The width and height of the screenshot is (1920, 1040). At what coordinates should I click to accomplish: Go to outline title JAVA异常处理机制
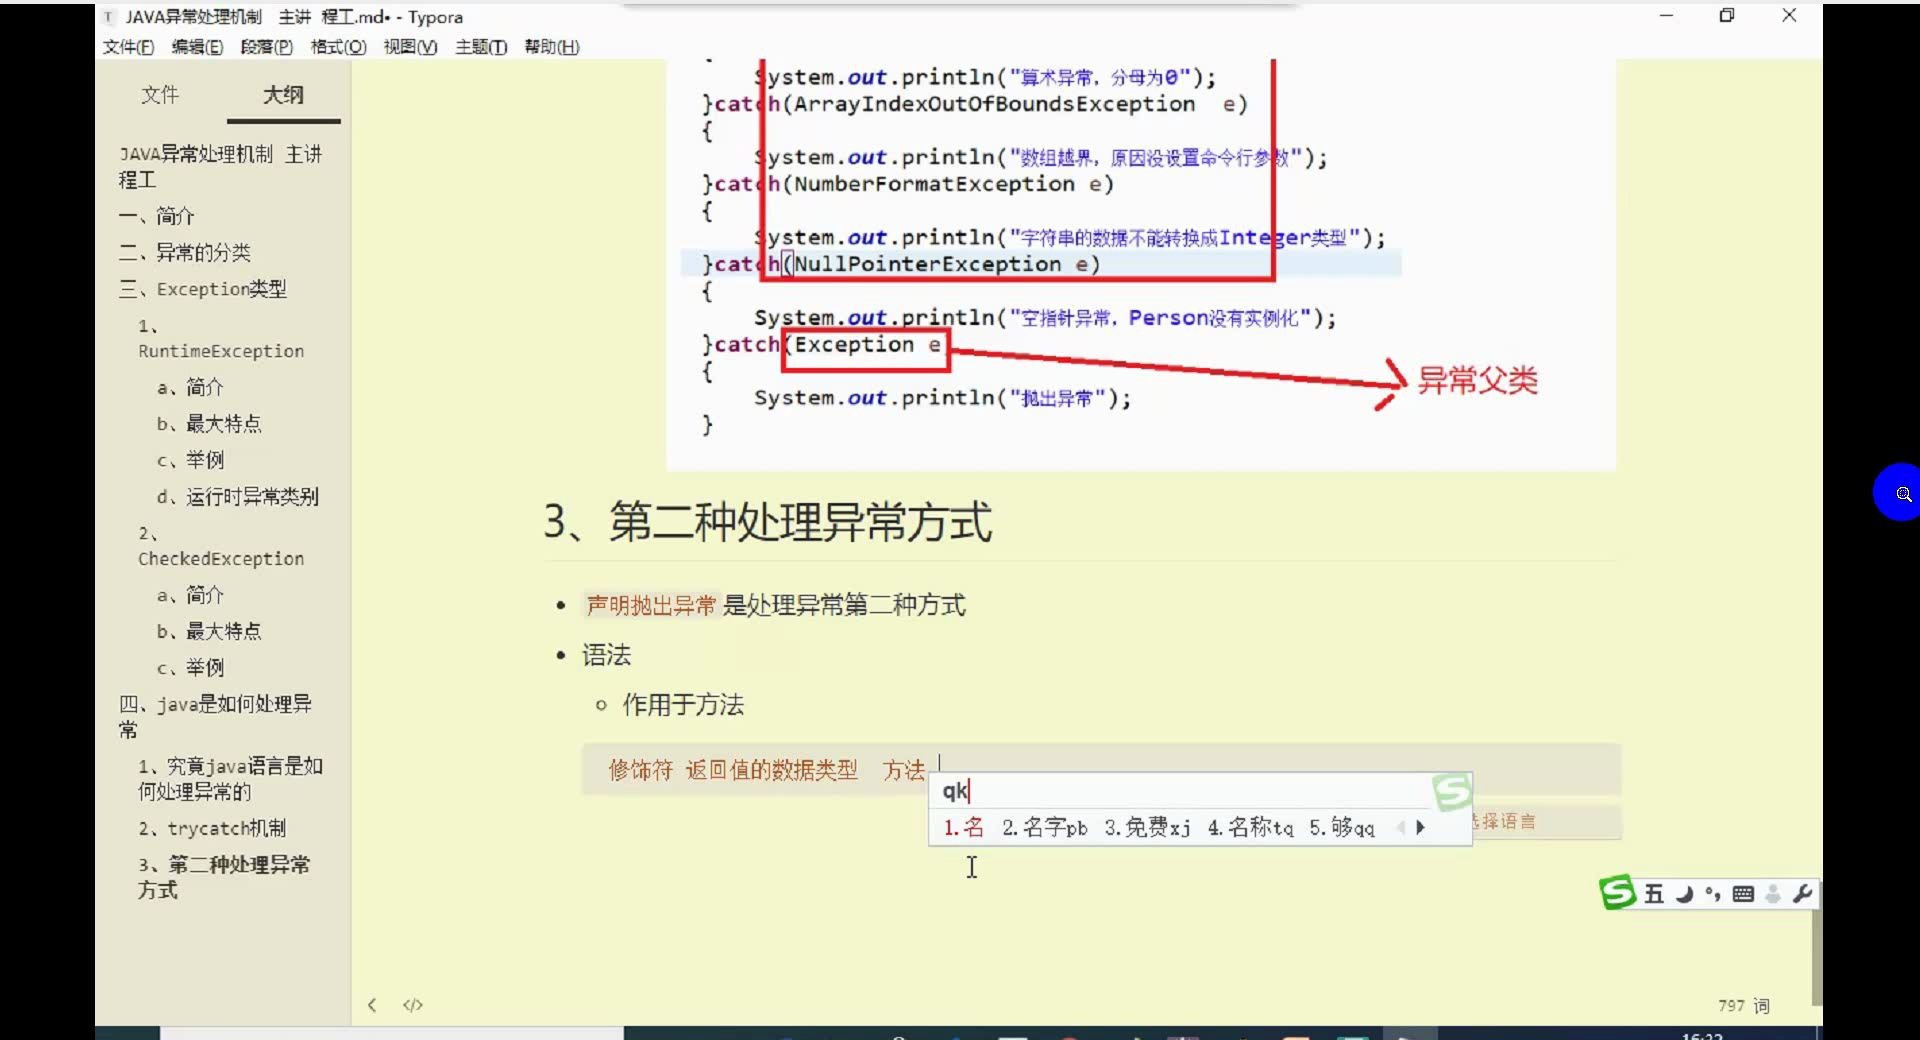[221, 166]
